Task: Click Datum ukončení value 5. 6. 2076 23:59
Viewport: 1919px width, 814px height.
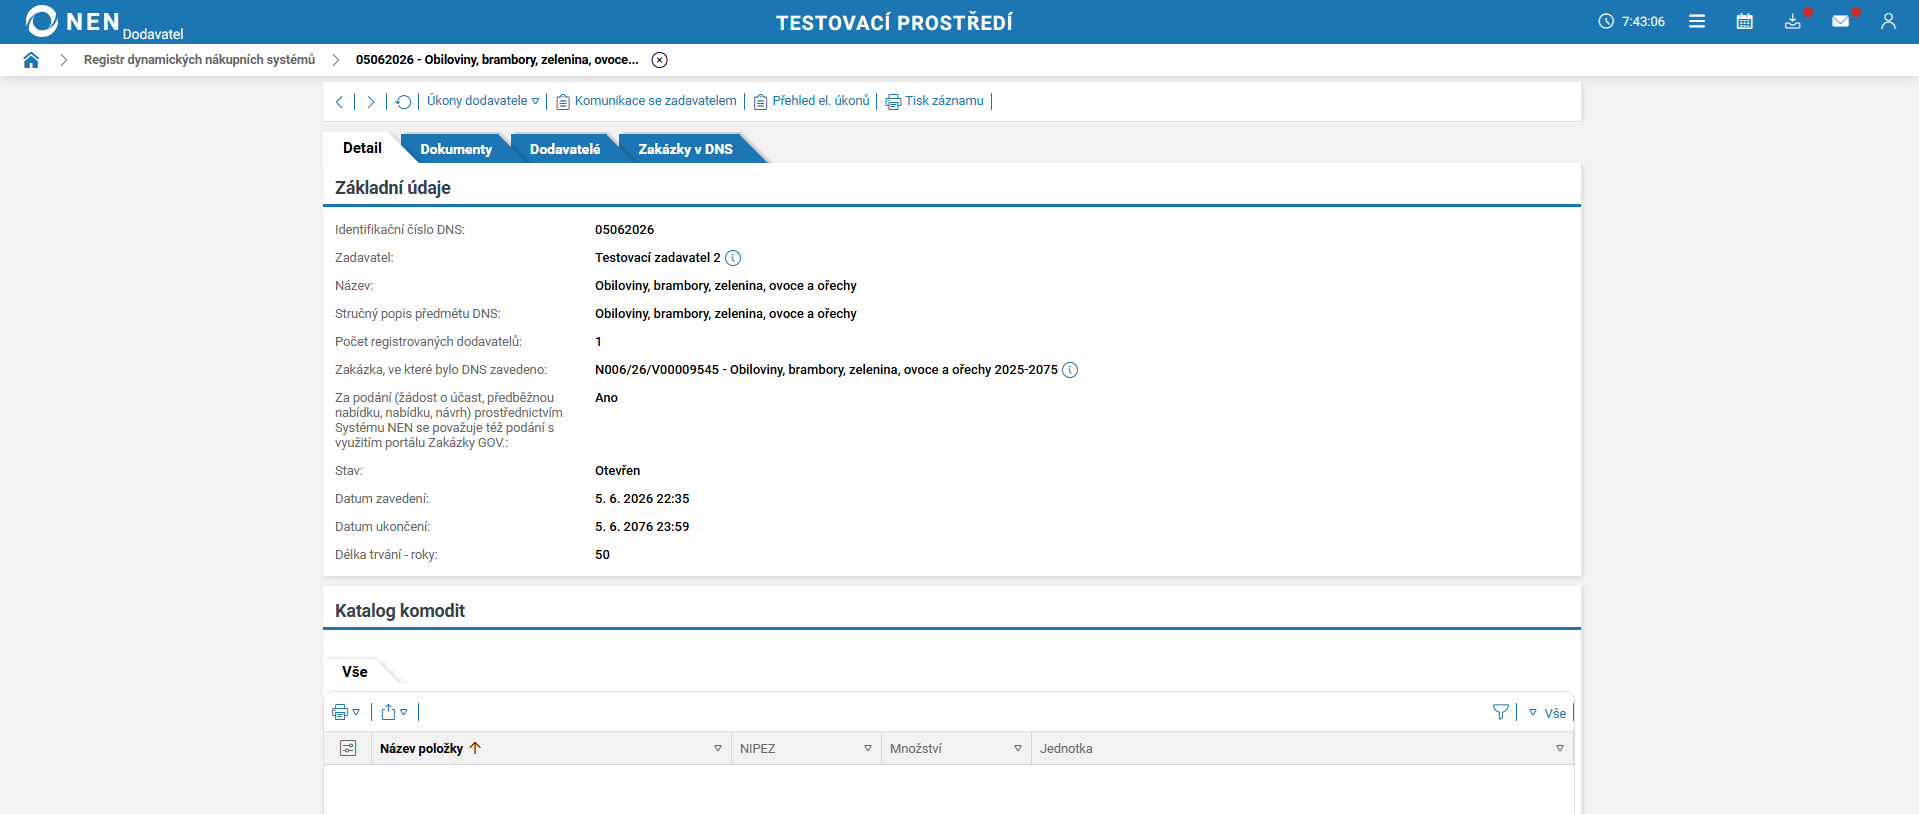Action: coord(642,527)
